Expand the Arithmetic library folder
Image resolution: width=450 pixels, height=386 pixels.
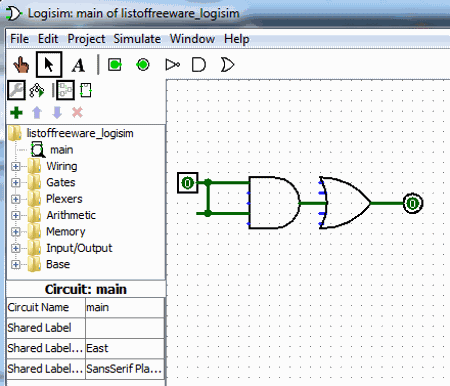click(x=15, y=215)
